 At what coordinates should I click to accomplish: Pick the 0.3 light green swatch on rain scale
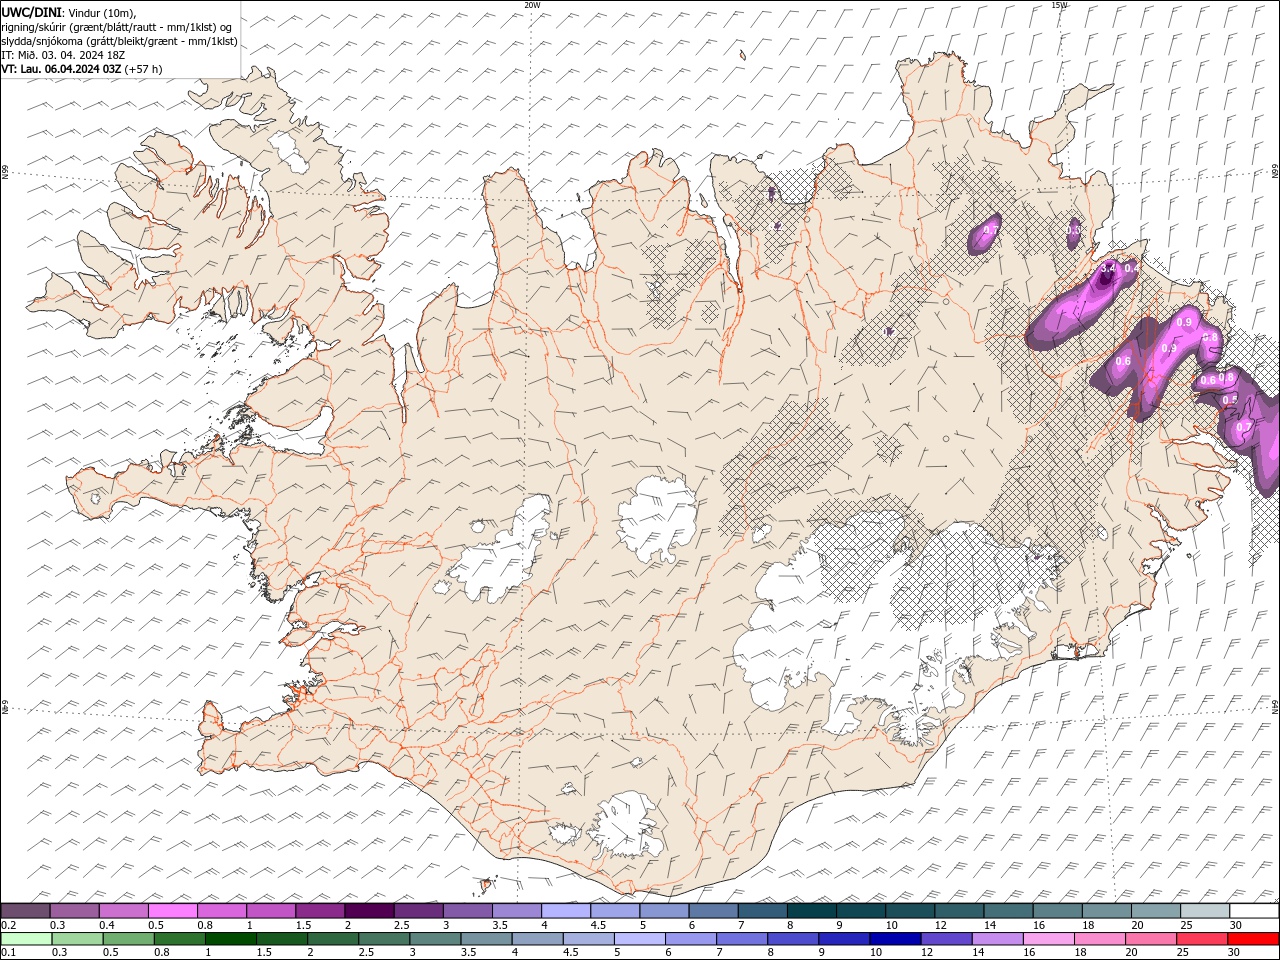(77, 939)
